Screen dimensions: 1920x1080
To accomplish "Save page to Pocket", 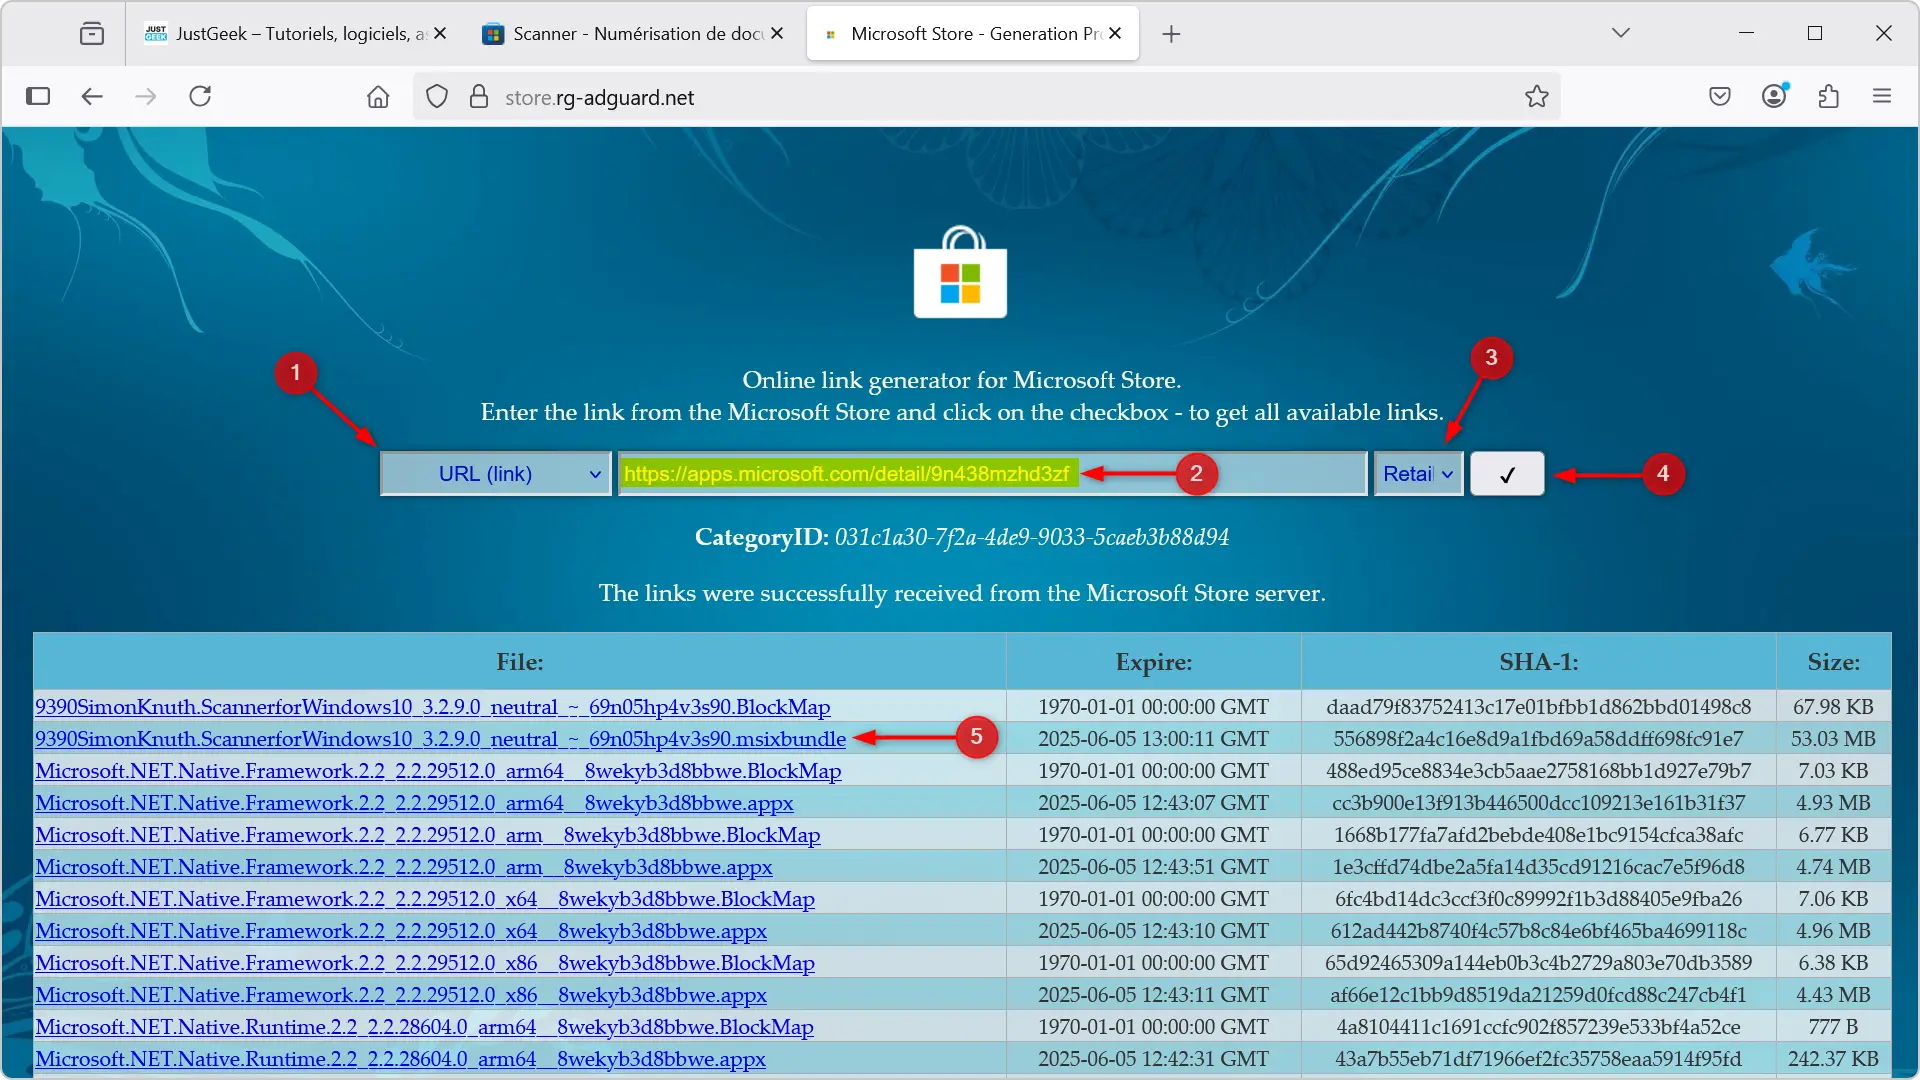I will pyautogui.click(x=1720, y=97).
